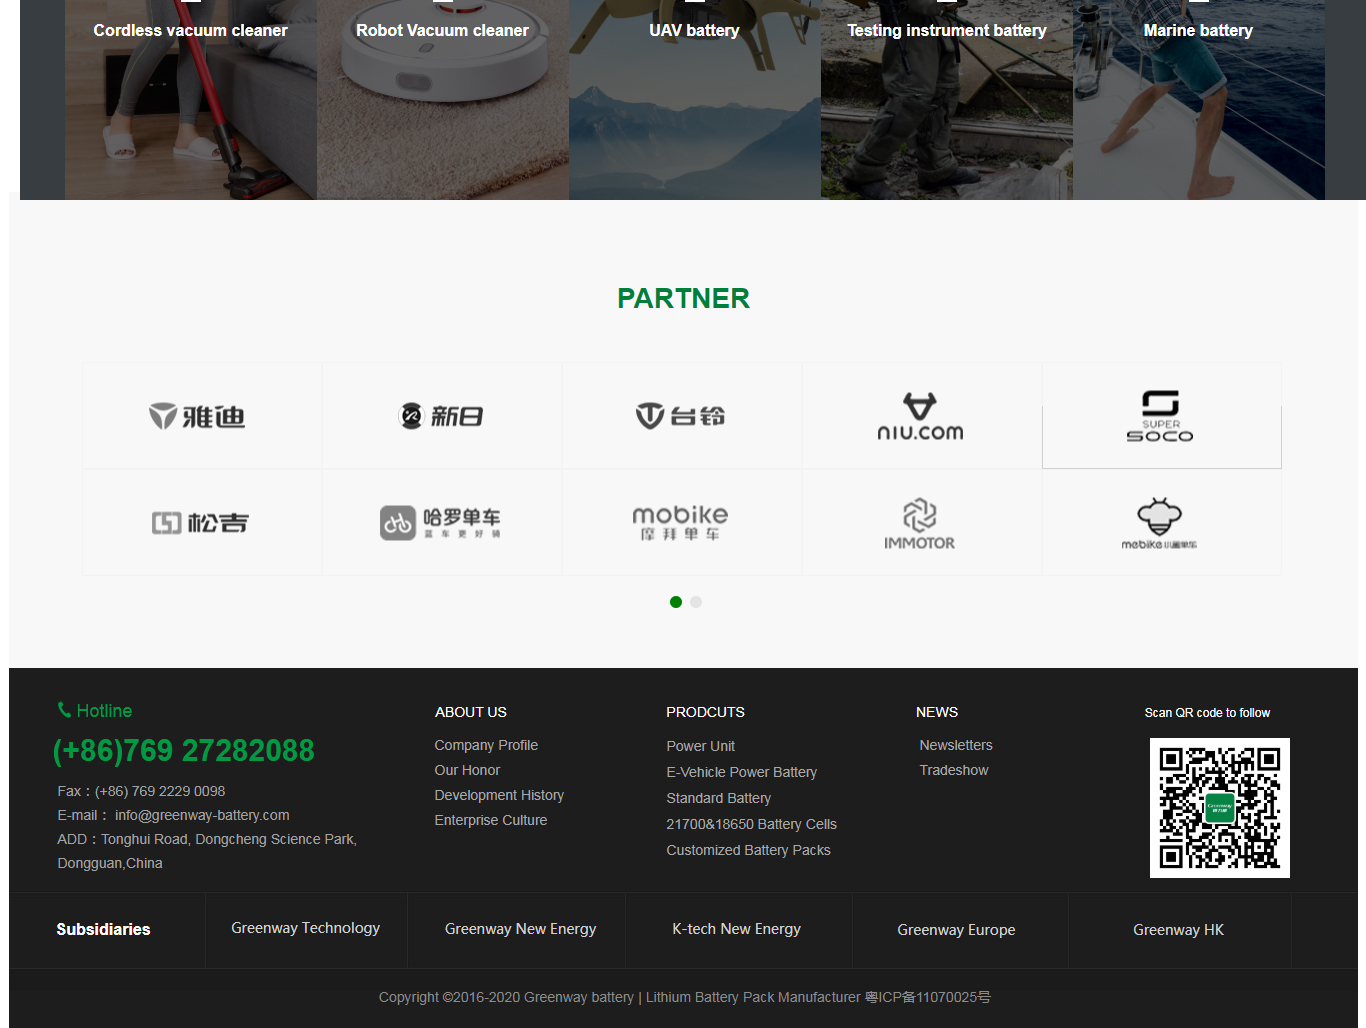Viewport: 1366px width, 1028px height.
Task: Open the UAV battery card
Action: coord(695,100)
